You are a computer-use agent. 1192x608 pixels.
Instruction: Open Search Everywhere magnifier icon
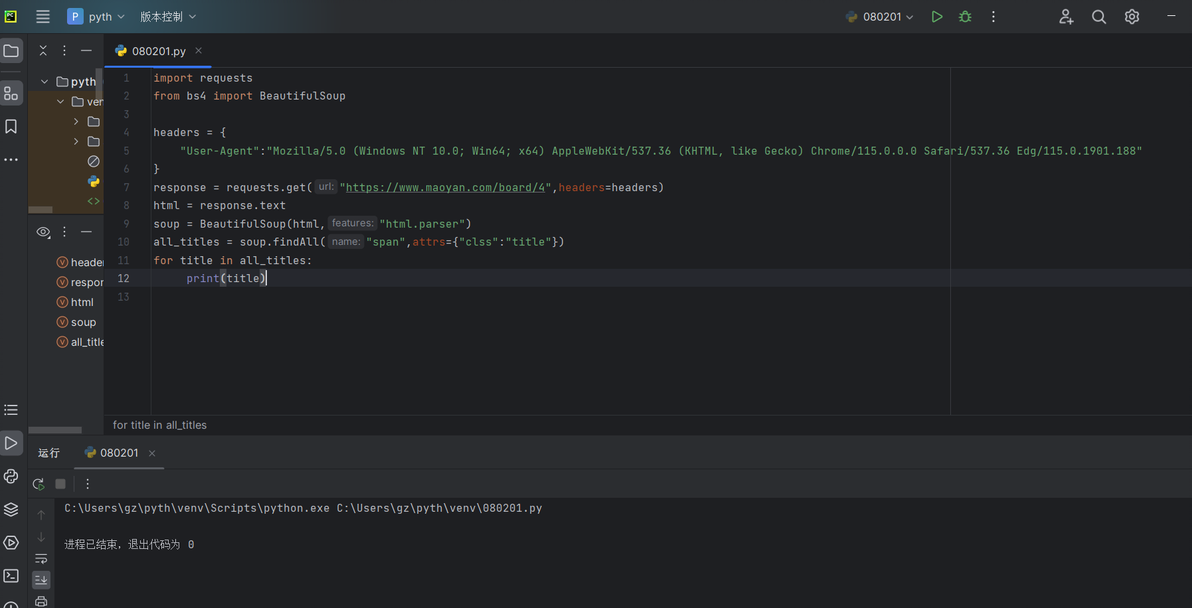[x=1098, y=17]
